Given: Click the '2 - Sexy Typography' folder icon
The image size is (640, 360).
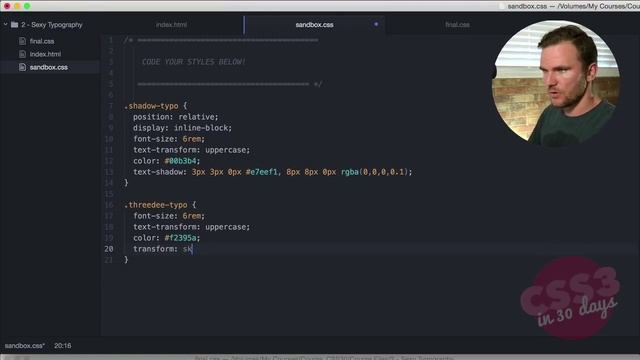Looking at the screenshot, I should pyautogui.click(x=15, y=24).
